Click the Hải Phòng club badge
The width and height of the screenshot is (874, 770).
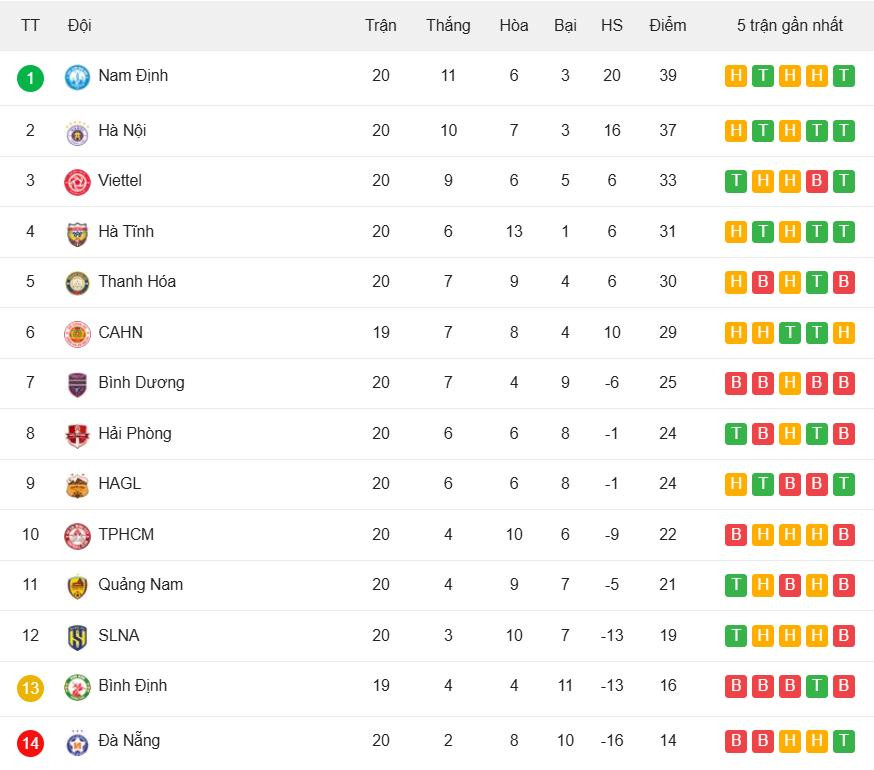coord(77,434)
